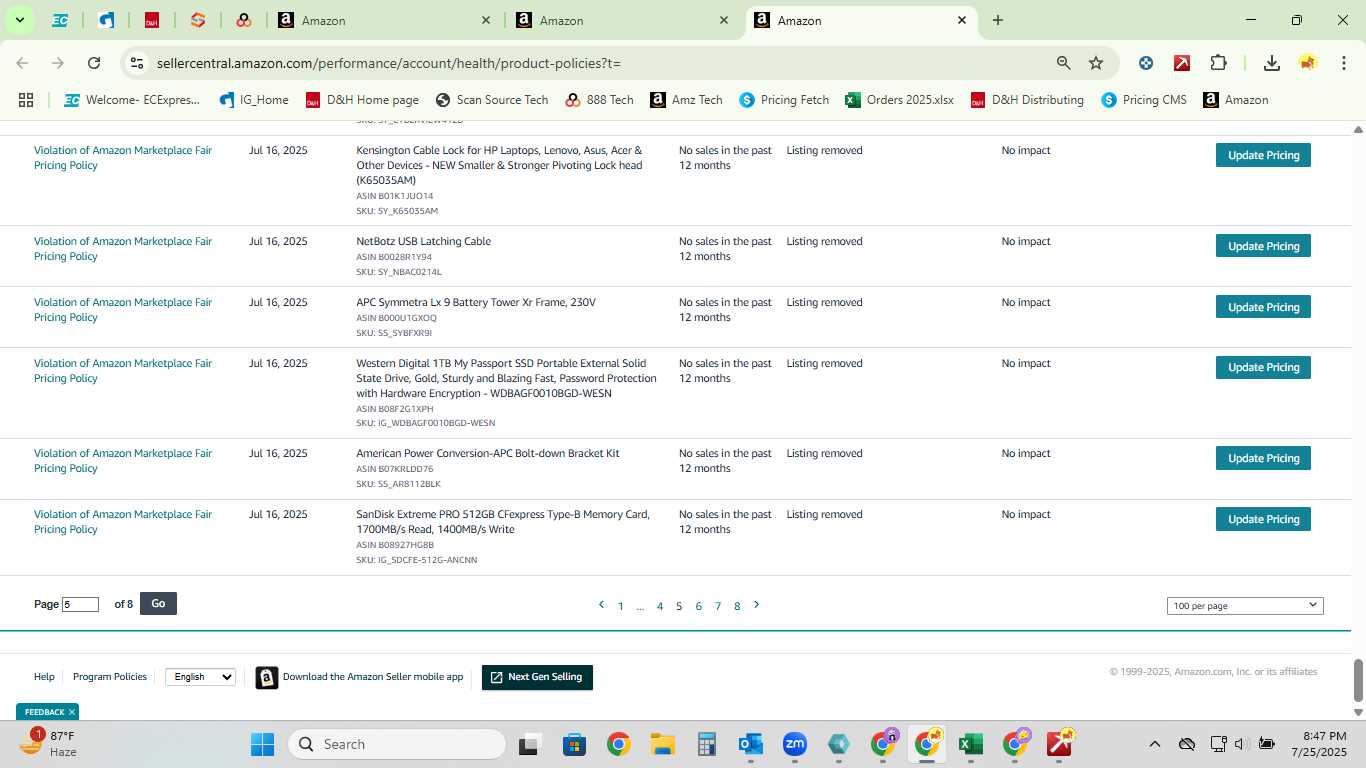
Task: Jump to page 8 in pagination
Action: [x=737, y=606]
